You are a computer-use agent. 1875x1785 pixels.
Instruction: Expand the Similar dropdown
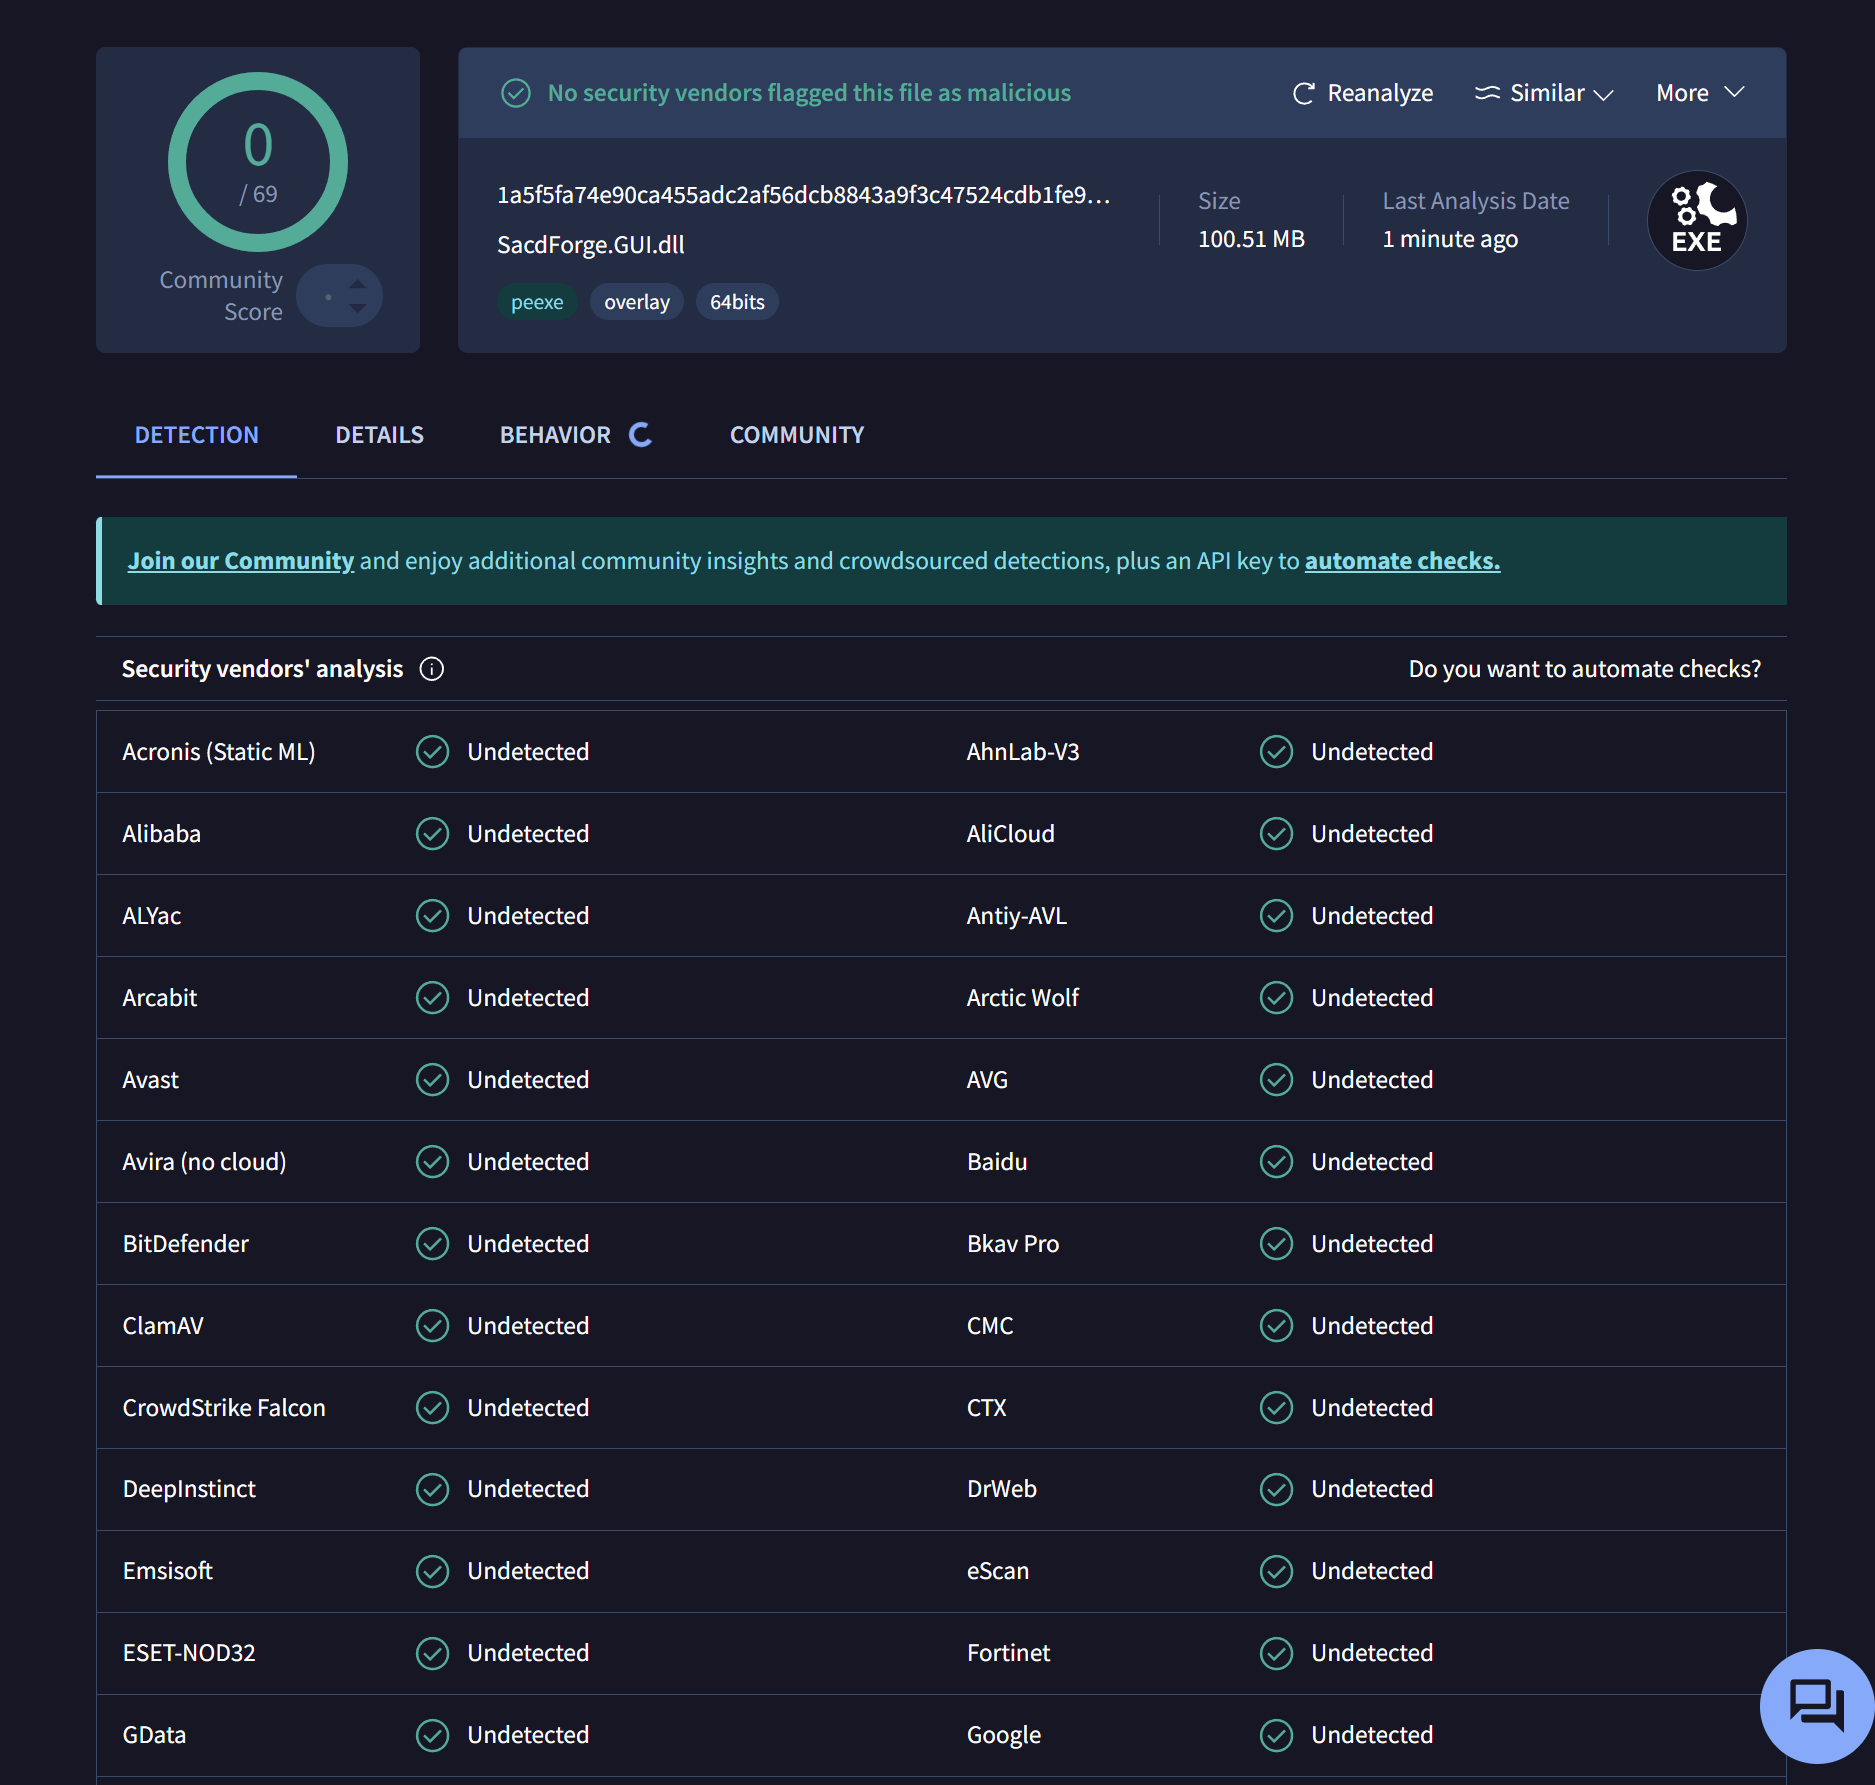pyautogui.click(x=1545, y=93)
